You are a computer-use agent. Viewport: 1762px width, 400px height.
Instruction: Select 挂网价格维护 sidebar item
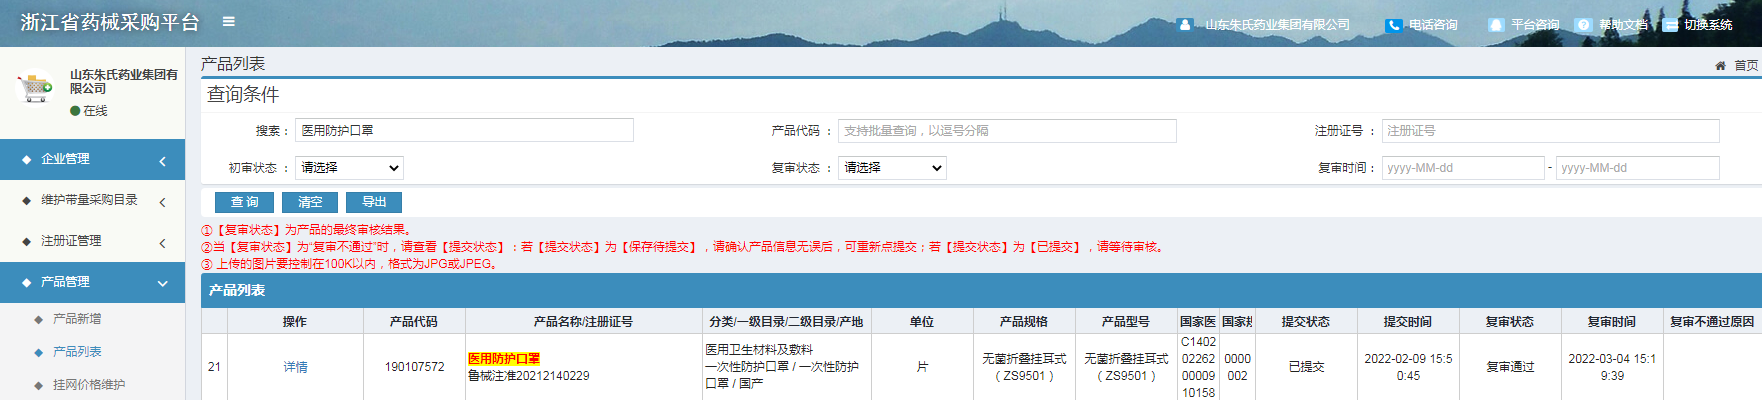[x=89, y=385]
